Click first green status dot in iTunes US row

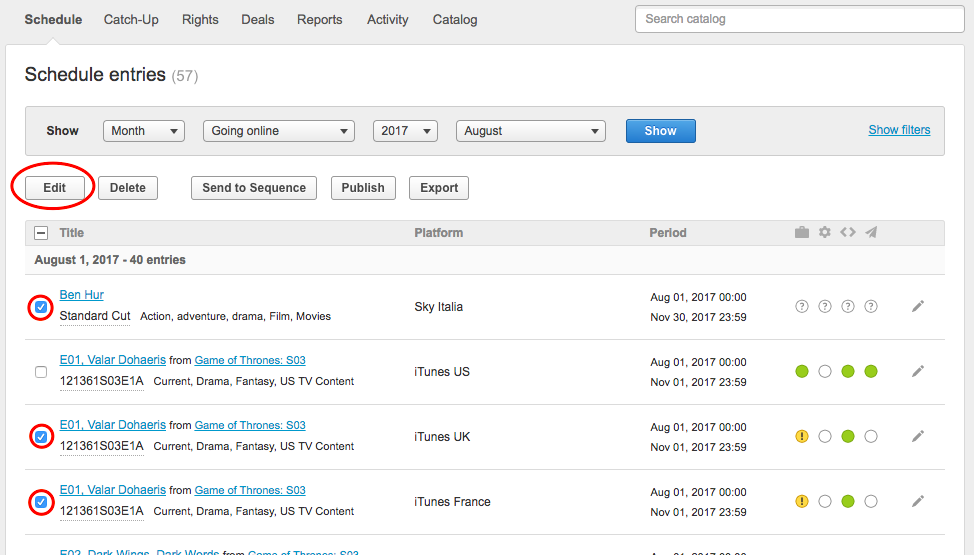pyautogui.click(x=802, y=372)
